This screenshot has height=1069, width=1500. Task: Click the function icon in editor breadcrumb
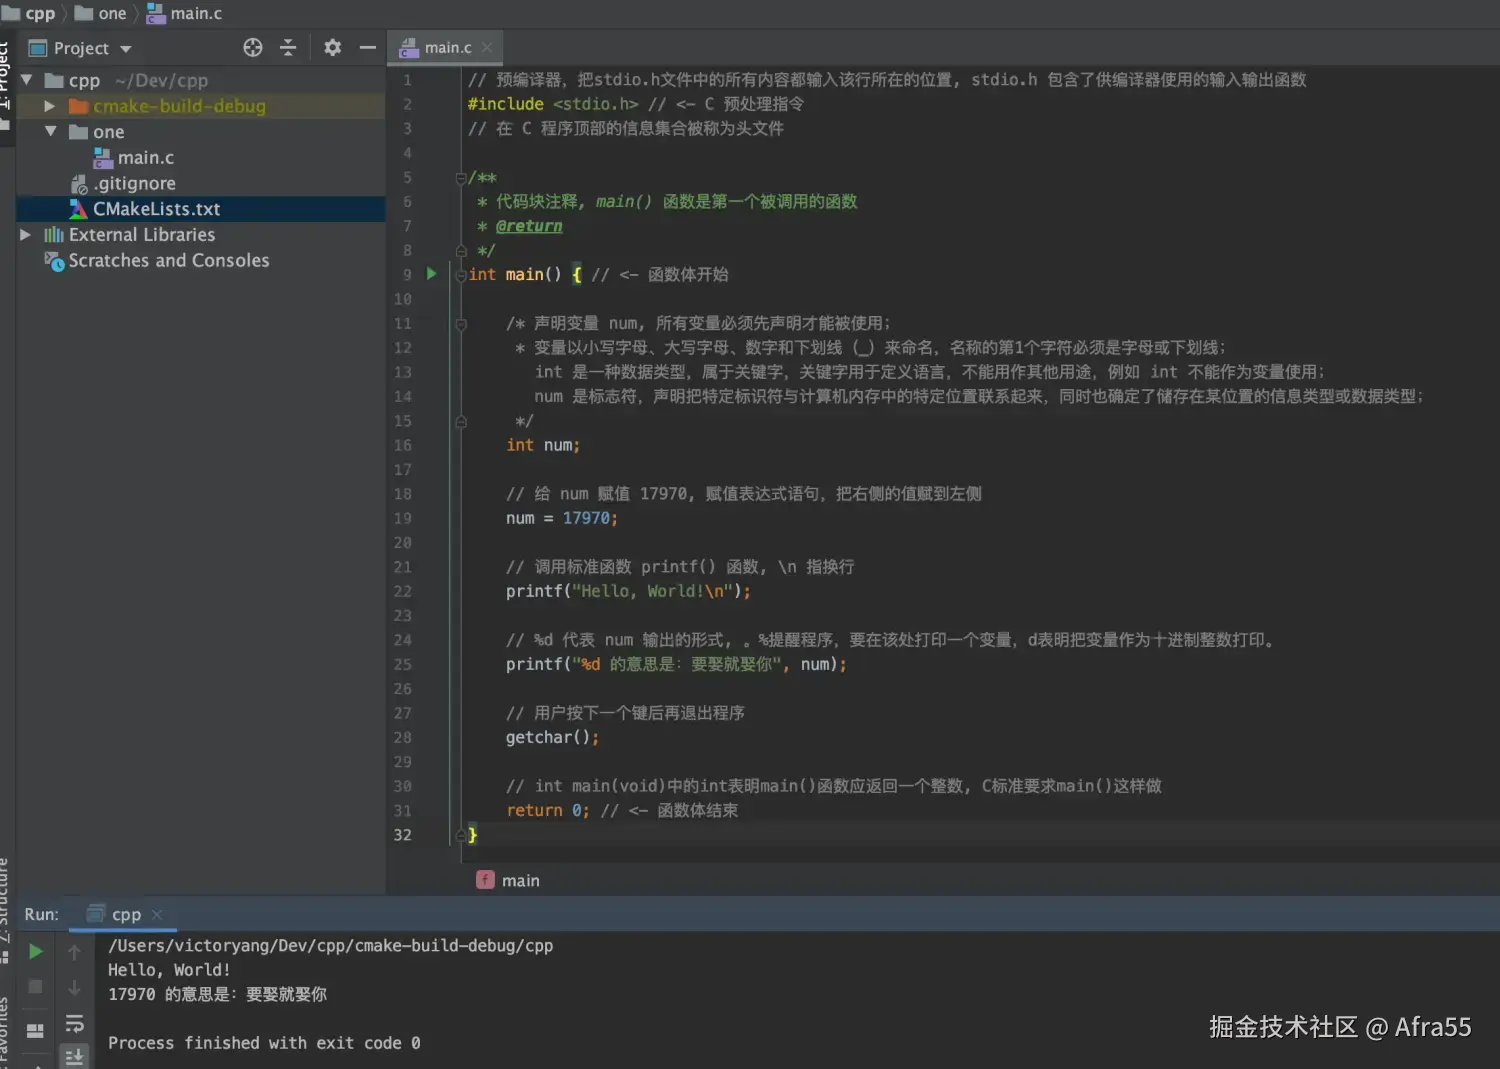click(x=485, y=880)
